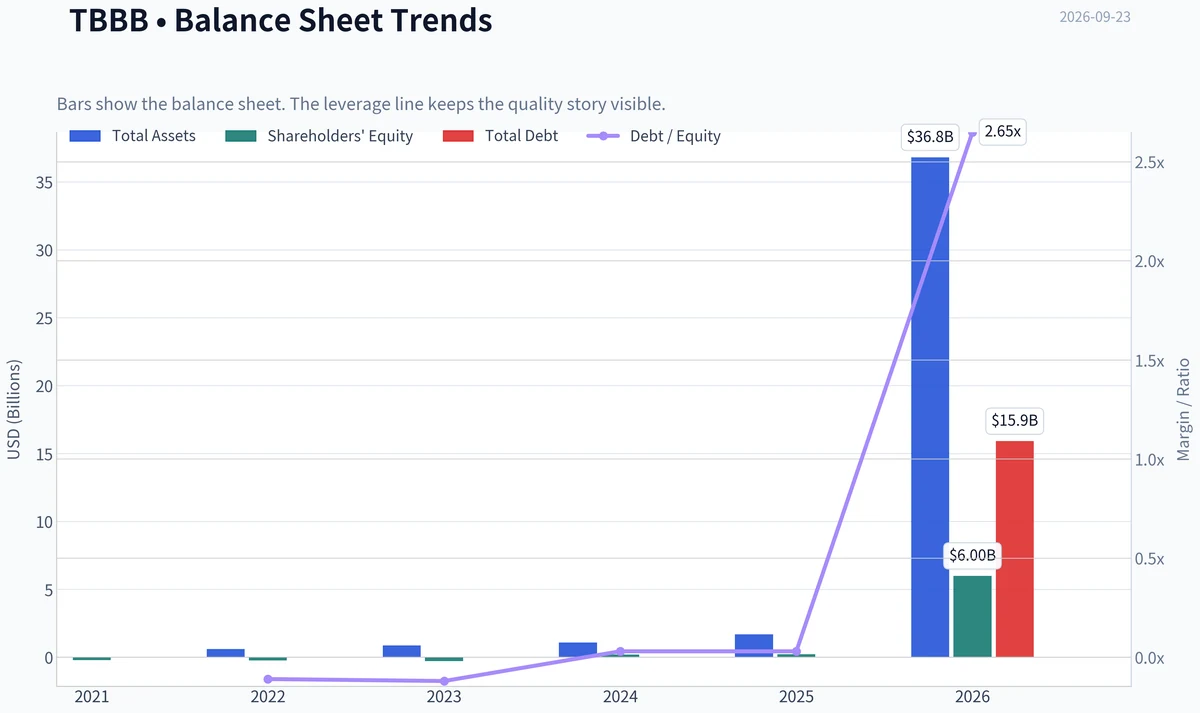Click the blue Total Assets legend swatch
This screenshot has height=713, width=1200.
point(85,136)
